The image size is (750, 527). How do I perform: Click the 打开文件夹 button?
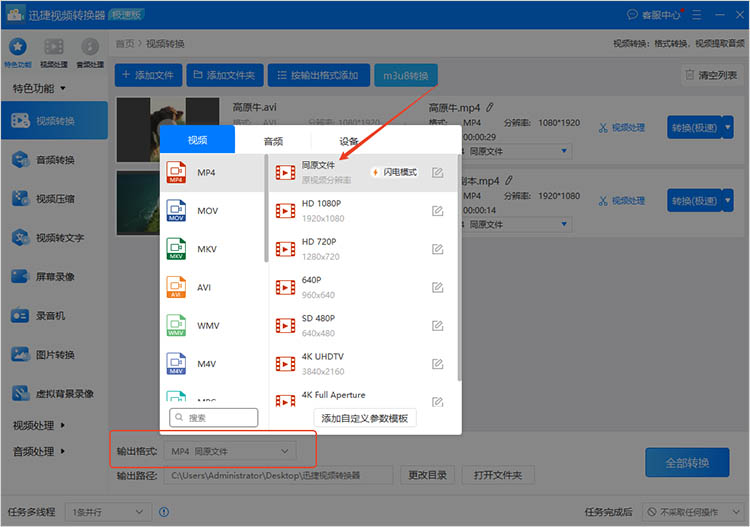(x=497, y=475)
